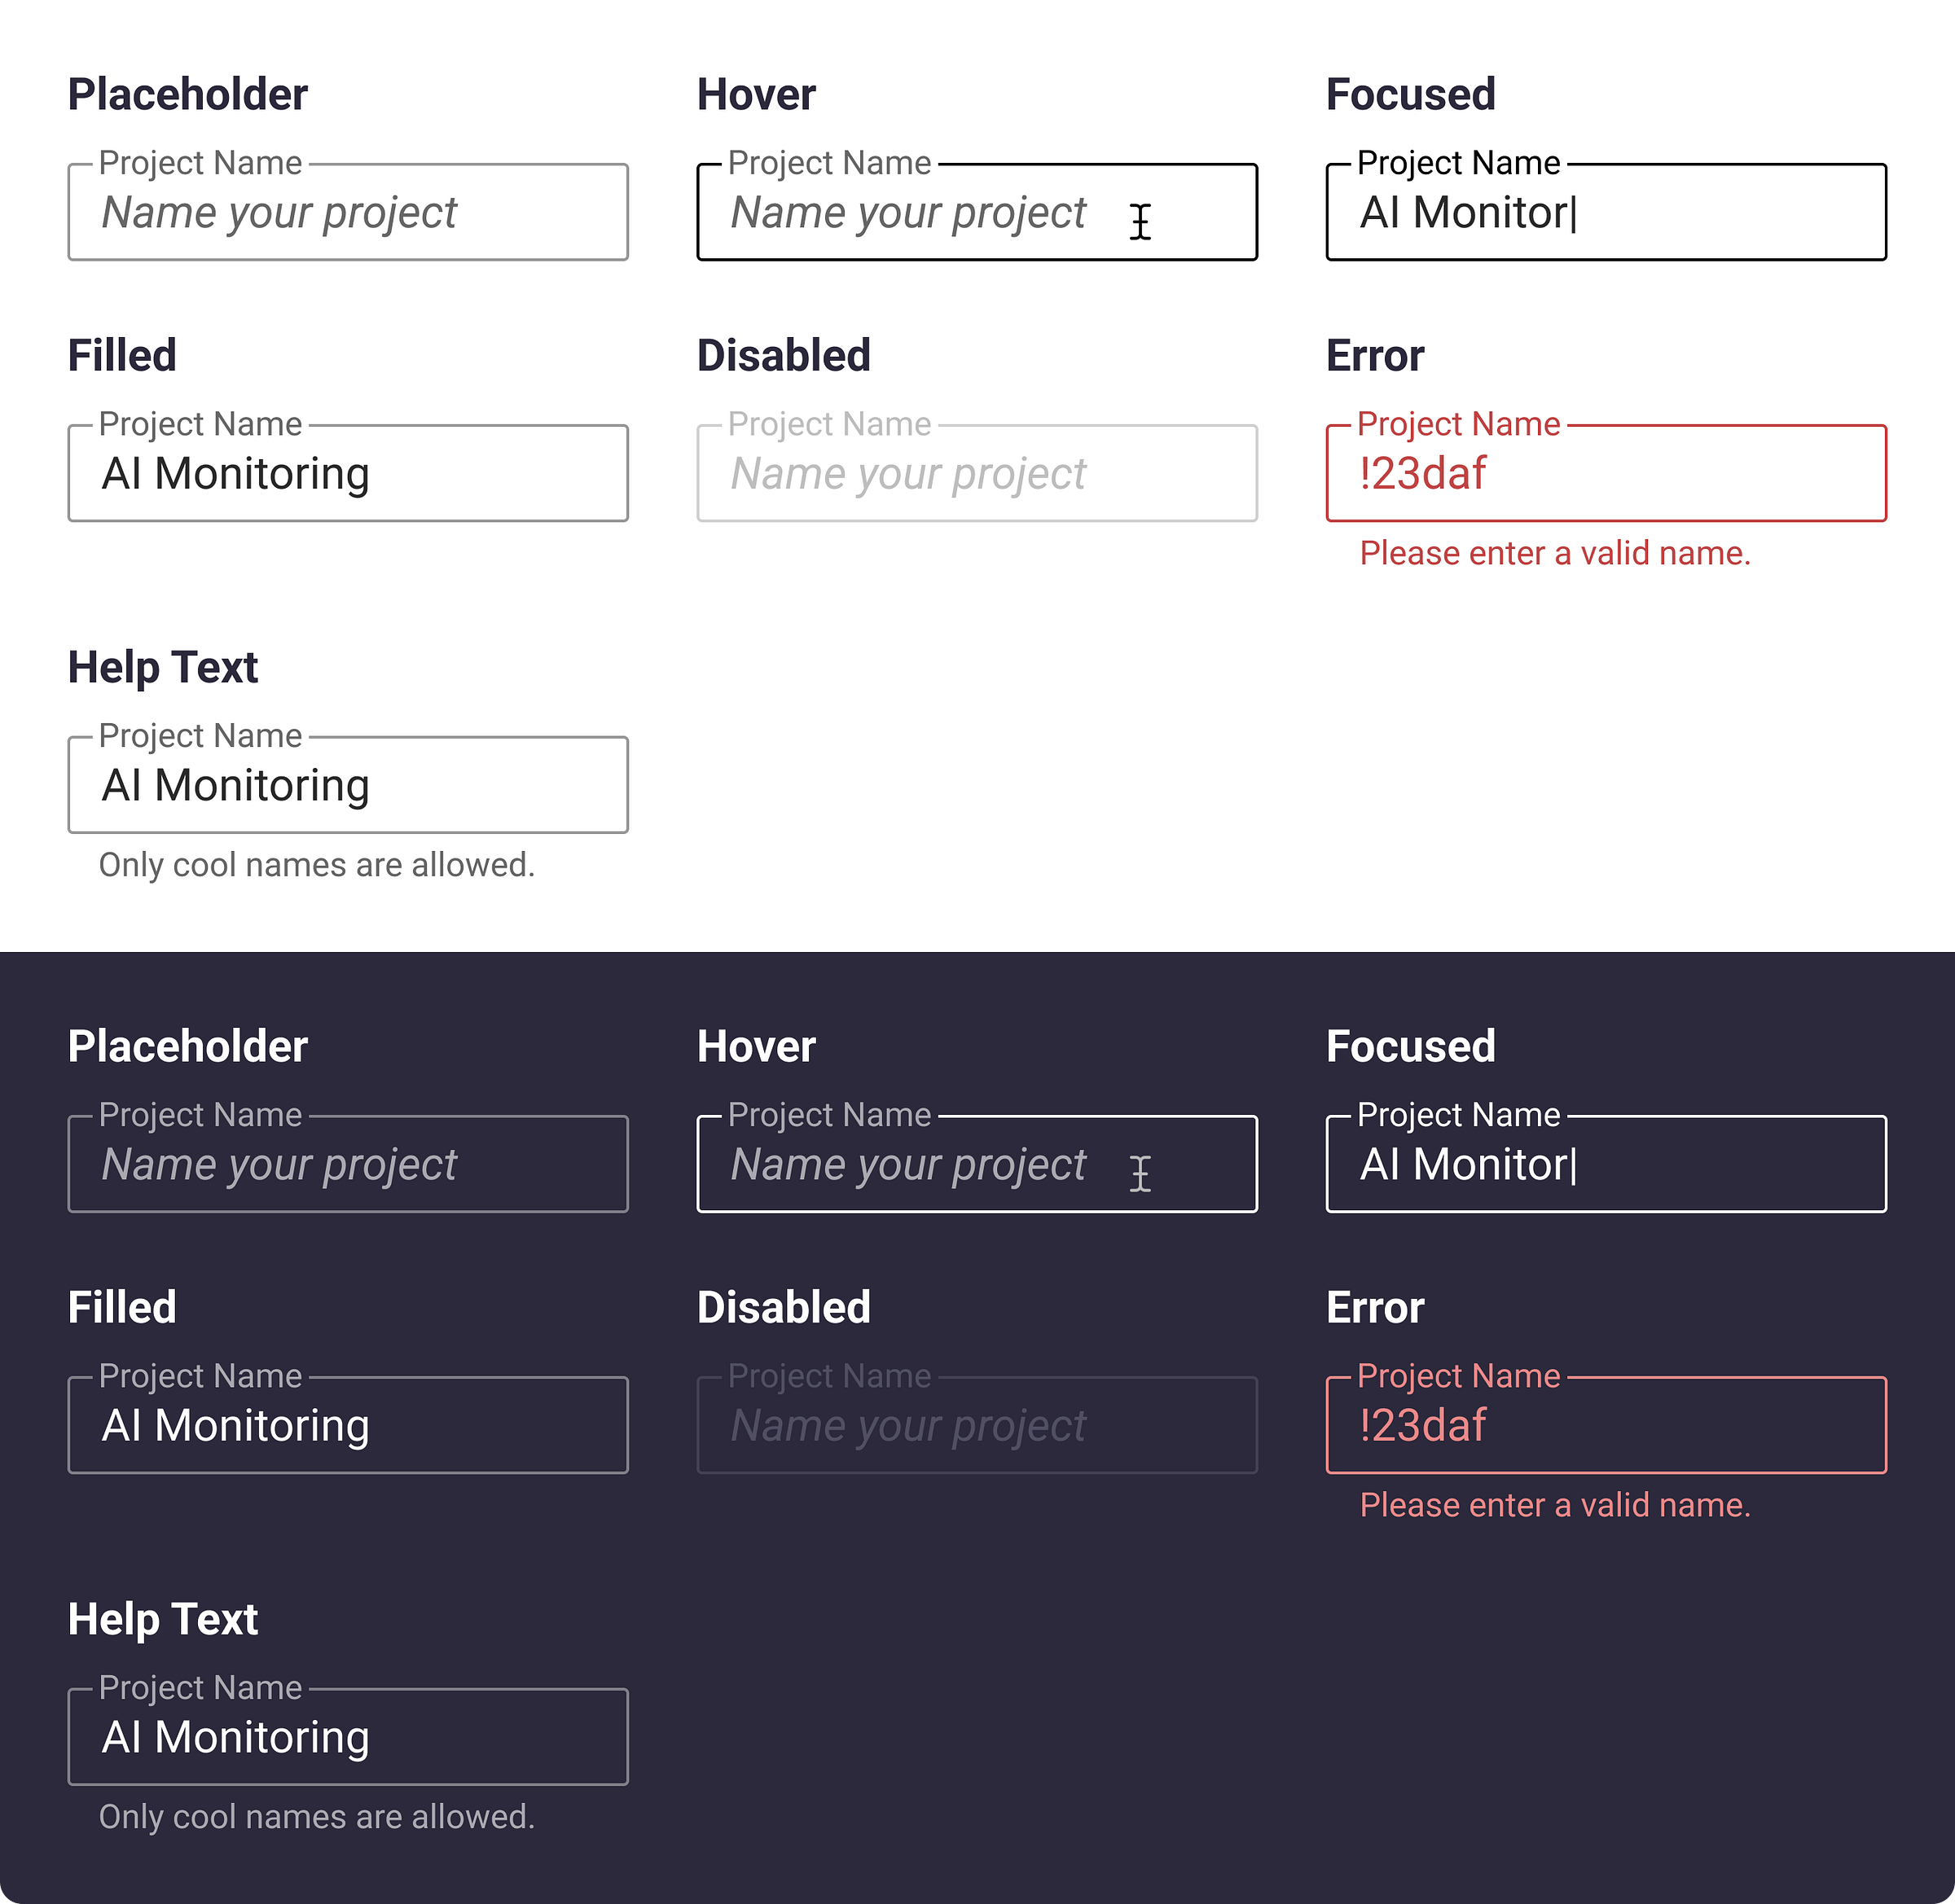Image resolution: width=1955 pixels, height=1904 pixels.
Task: Click the Error heading in dark section
Action: [x=1374, y=1307]
